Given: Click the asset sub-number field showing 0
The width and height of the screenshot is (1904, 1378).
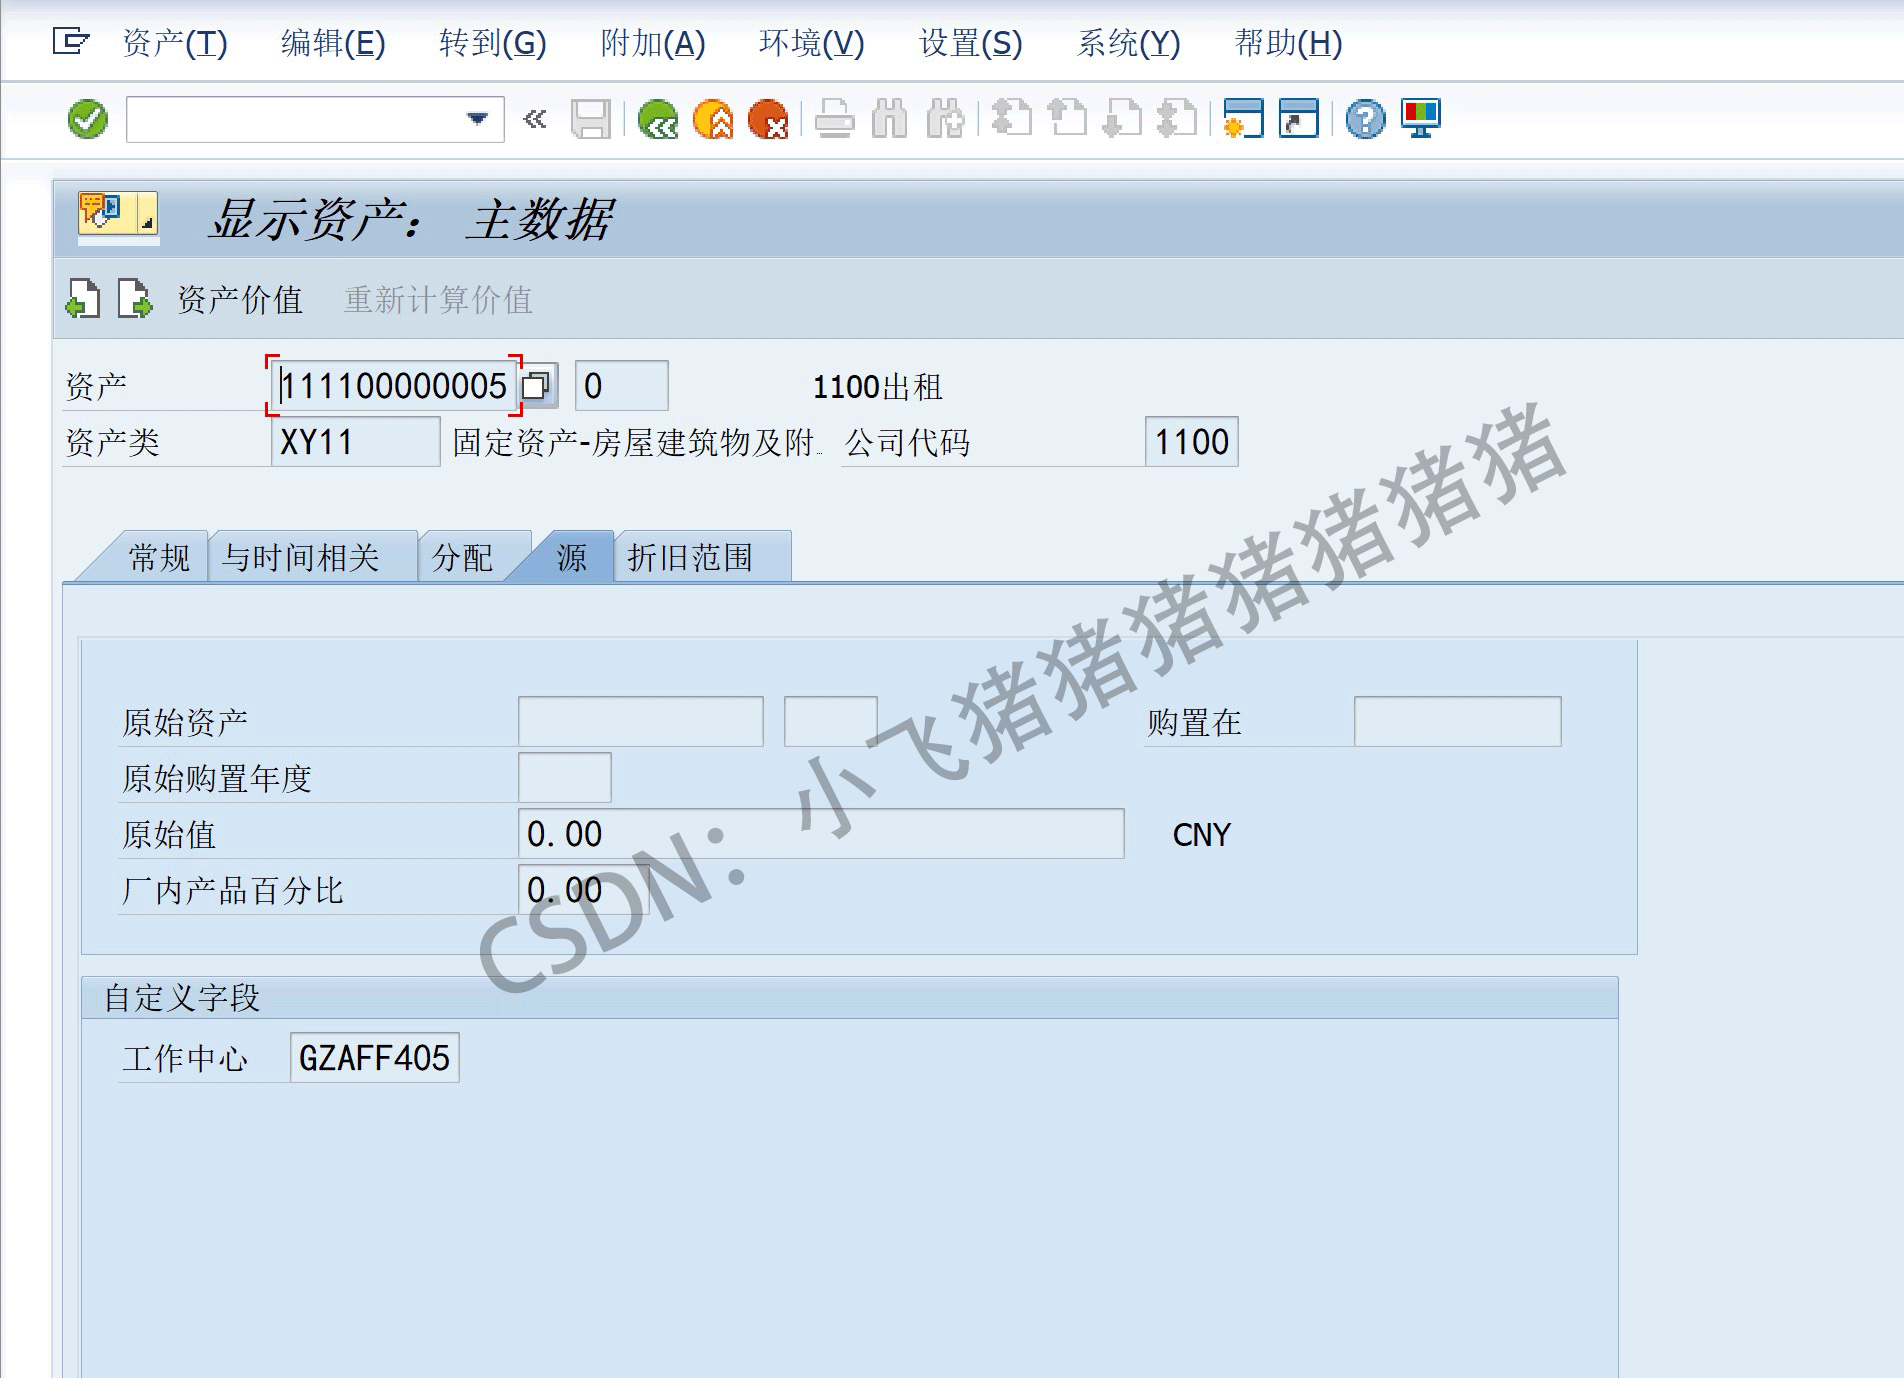Looking at the screenshot, I should (x=621, y=386).
